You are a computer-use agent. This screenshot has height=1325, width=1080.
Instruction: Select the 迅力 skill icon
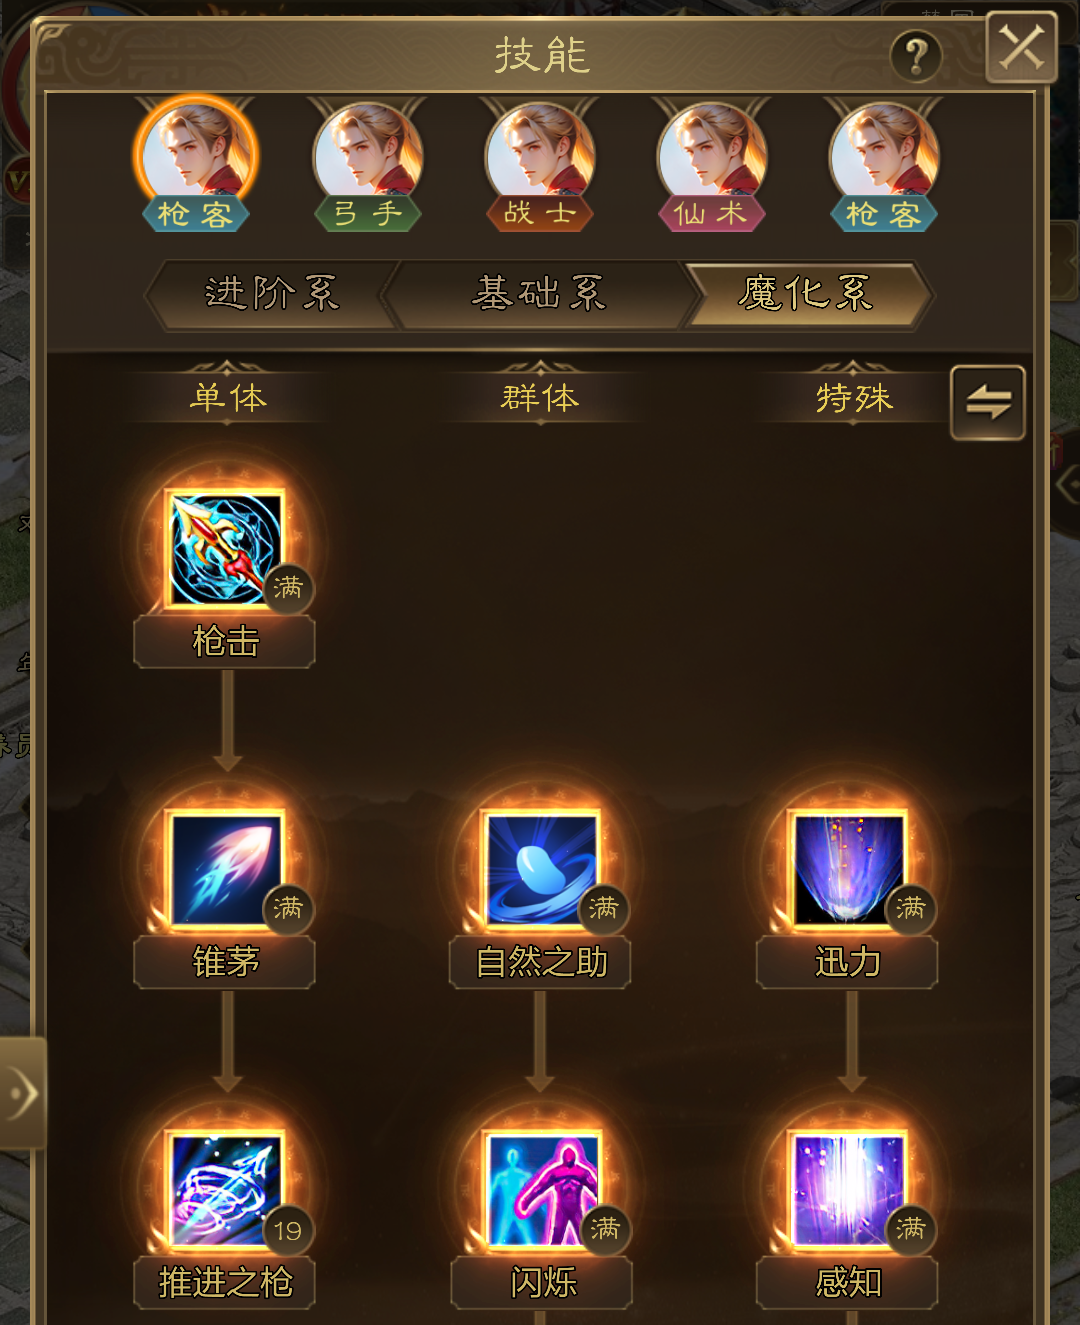848,868
